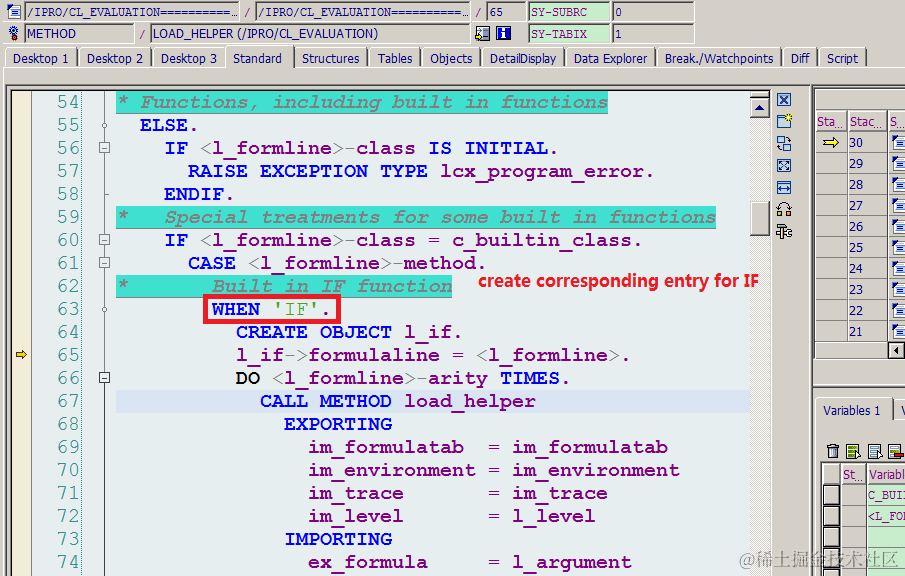Image resolution: width=905 pixels, height=576 pixels.
Task: Click the line number field showing 65
Action: [506, 12]
